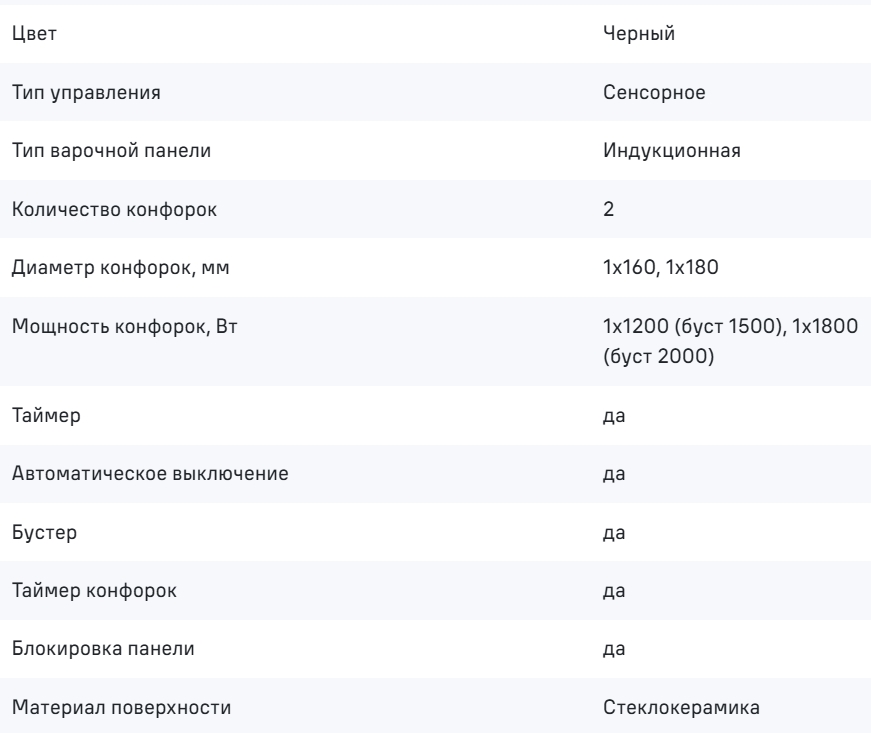Viewport: 871px width, 733px height.
Task: Click the 'Количество конфорок' label
Action: click(114, 209)
